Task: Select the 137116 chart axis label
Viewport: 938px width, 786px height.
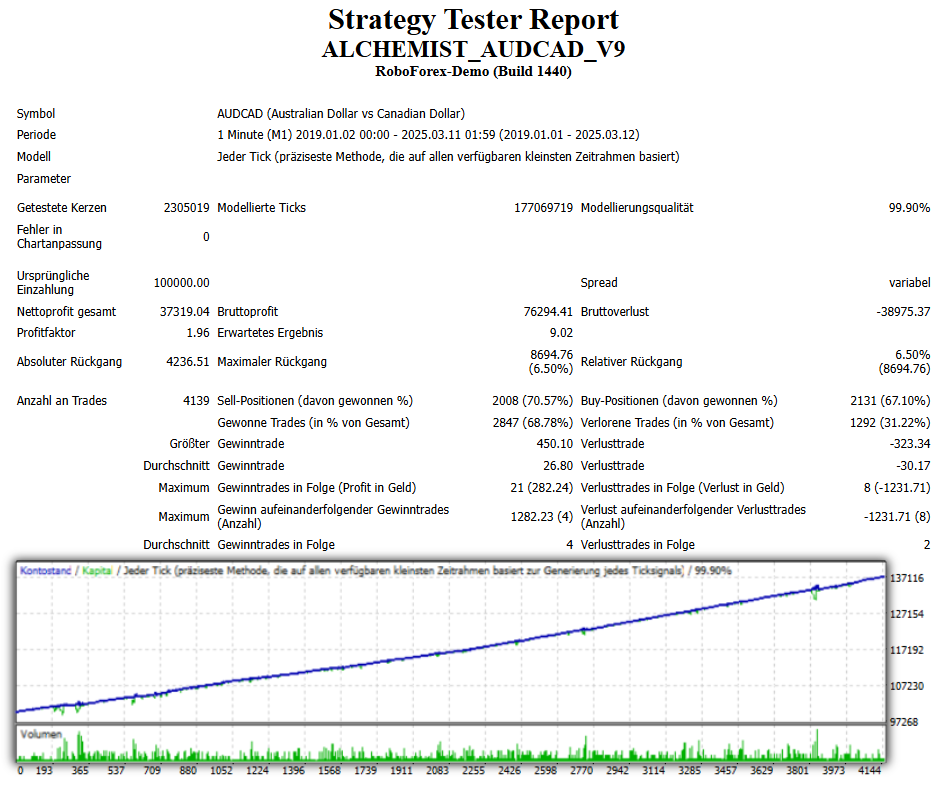Action: (907, 578)
